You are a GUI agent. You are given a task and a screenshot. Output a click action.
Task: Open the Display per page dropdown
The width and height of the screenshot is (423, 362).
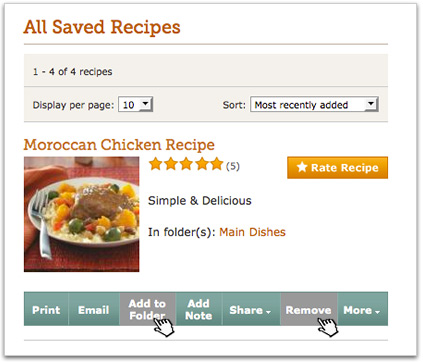136,105
